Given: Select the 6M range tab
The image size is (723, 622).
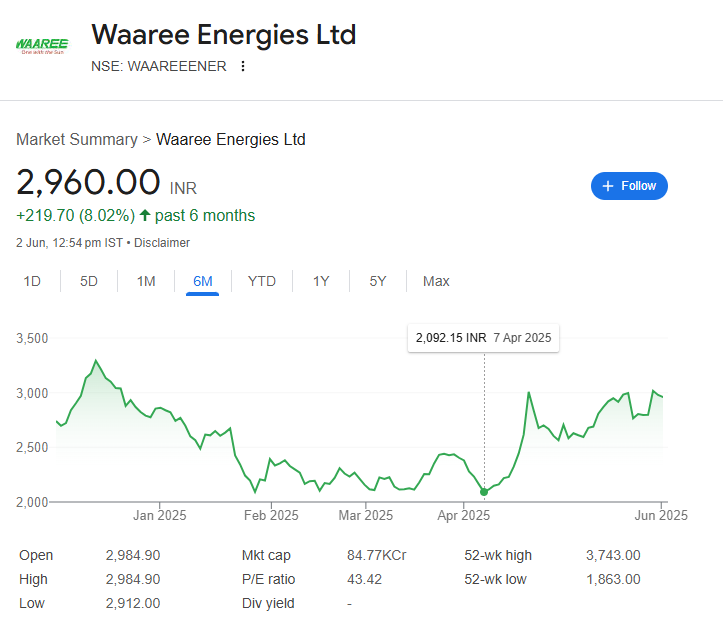Looking at the screenshot, I should [x=202, y=281].
